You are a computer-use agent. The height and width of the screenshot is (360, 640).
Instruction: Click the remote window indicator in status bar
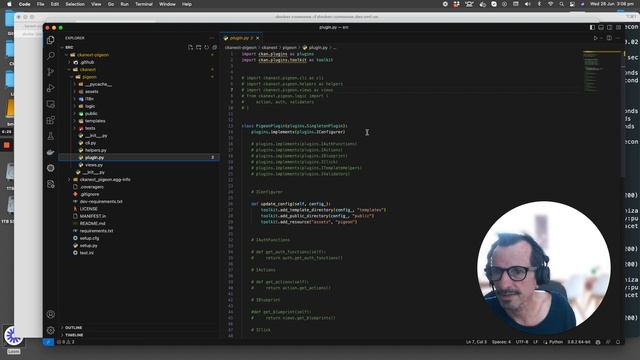[x=48, y=342]
